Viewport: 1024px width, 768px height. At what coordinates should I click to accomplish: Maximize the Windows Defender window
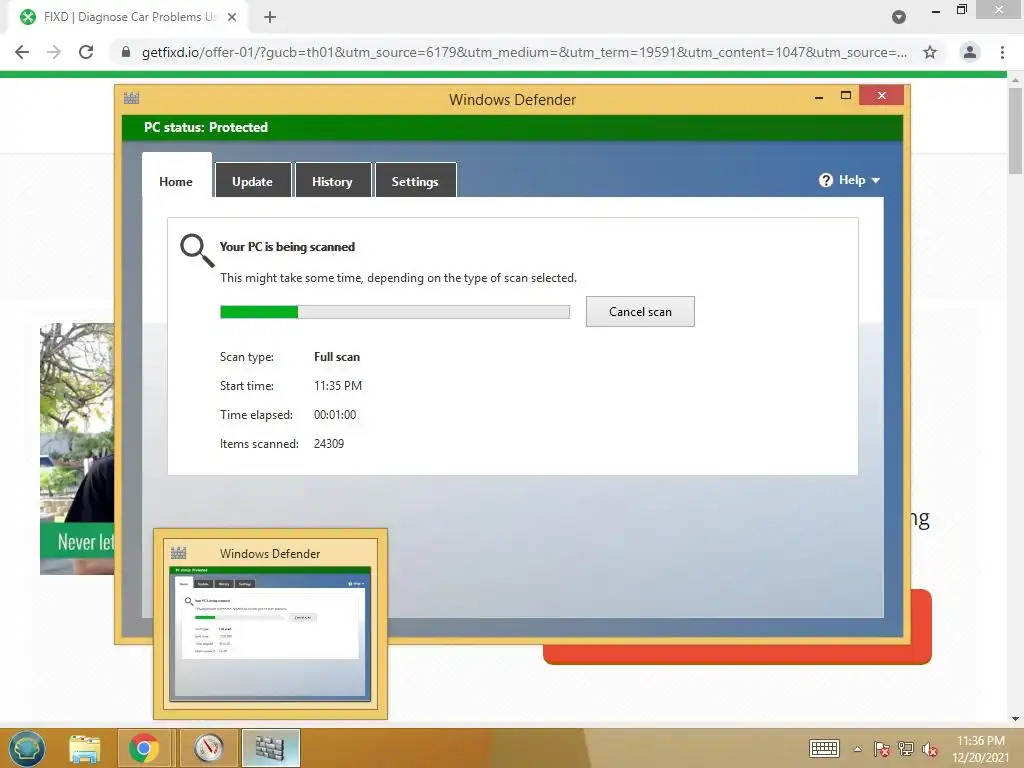tap(846, 95)
